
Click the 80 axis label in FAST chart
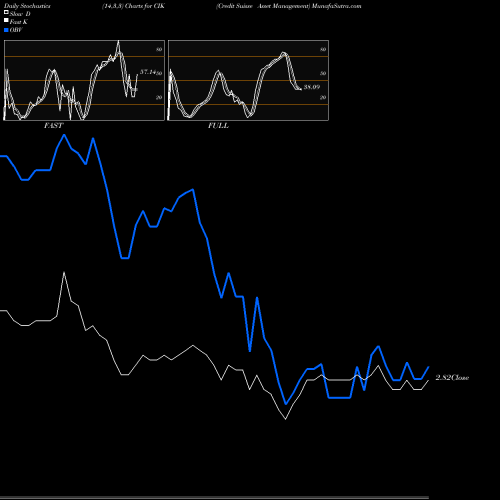pyautogui.click(x=159, y=49)
